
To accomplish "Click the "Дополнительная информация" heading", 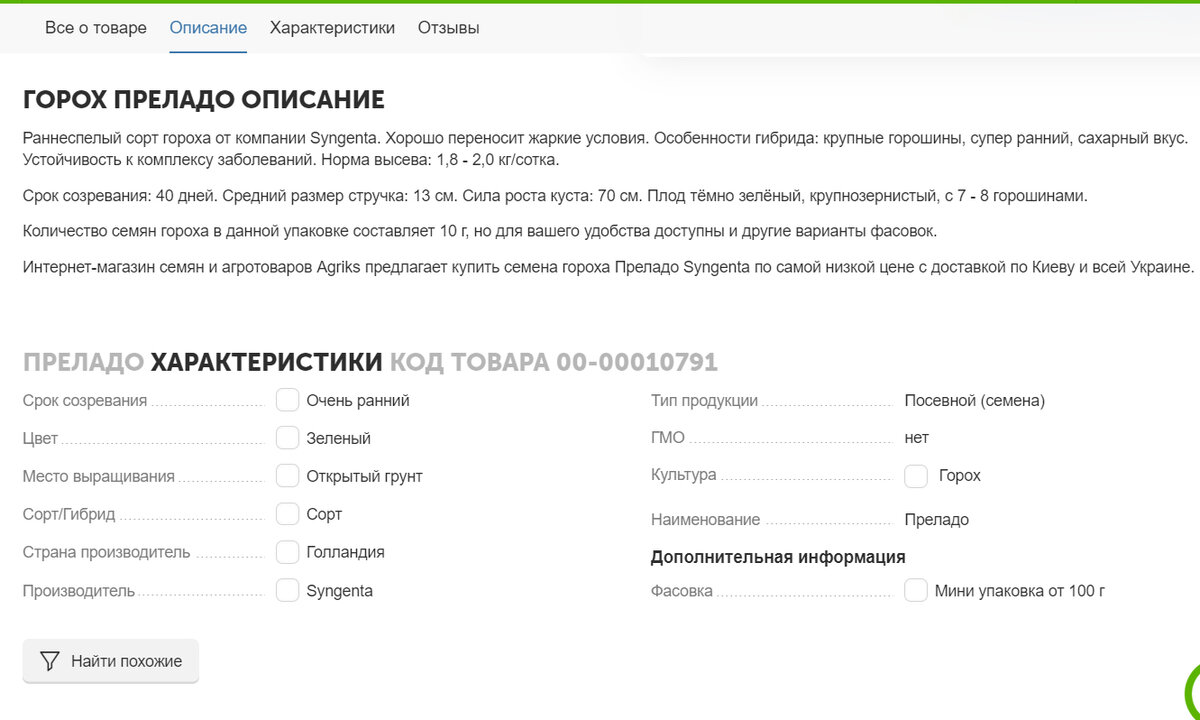I will [778, 557].
